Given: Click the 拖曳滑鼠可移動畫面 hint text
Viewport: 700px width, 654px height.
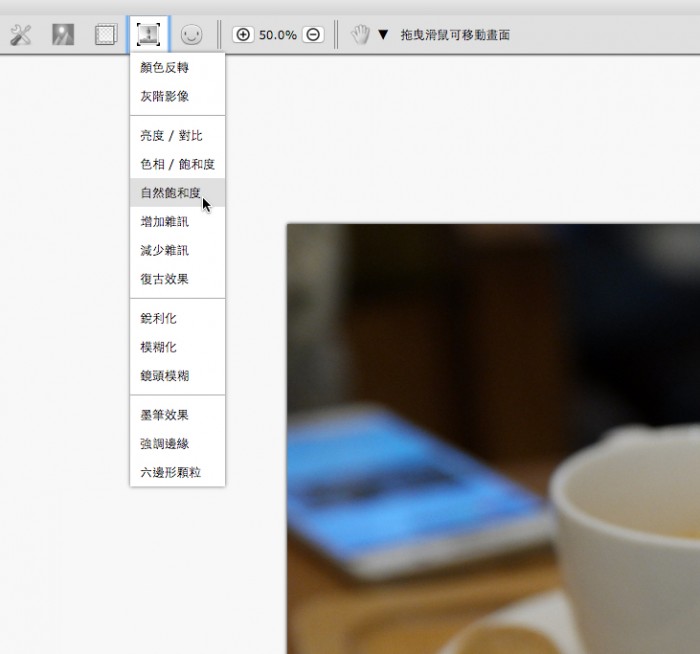Looking at the screenshot, I should pyautogui.click(x=455, y=35).
